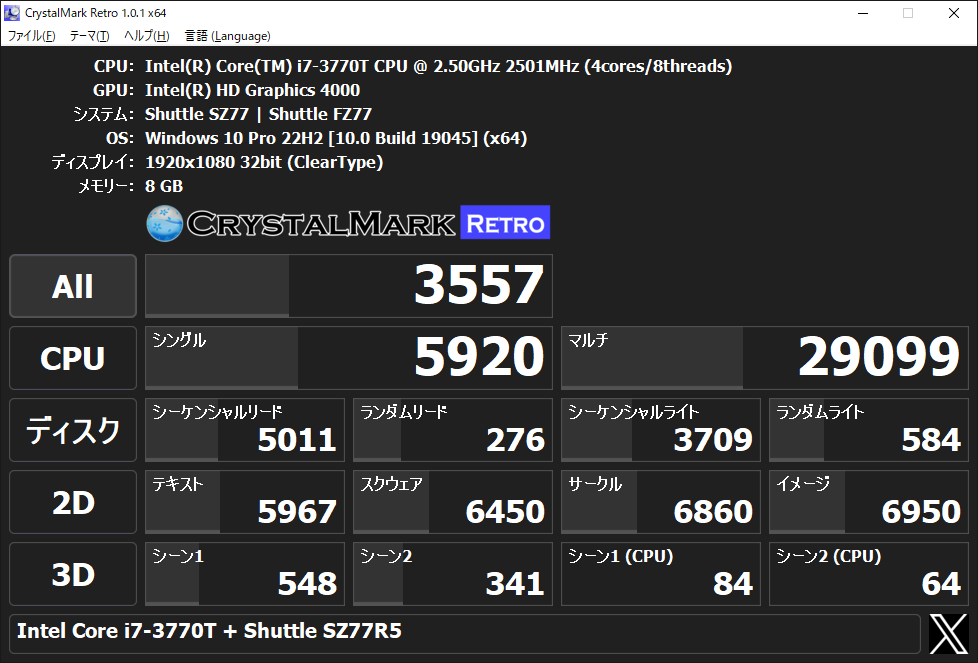Image resolution: width=978 pixels, height=663 pixels.
Task: Click the シーン1 score 548
Action: pos(244,574)
